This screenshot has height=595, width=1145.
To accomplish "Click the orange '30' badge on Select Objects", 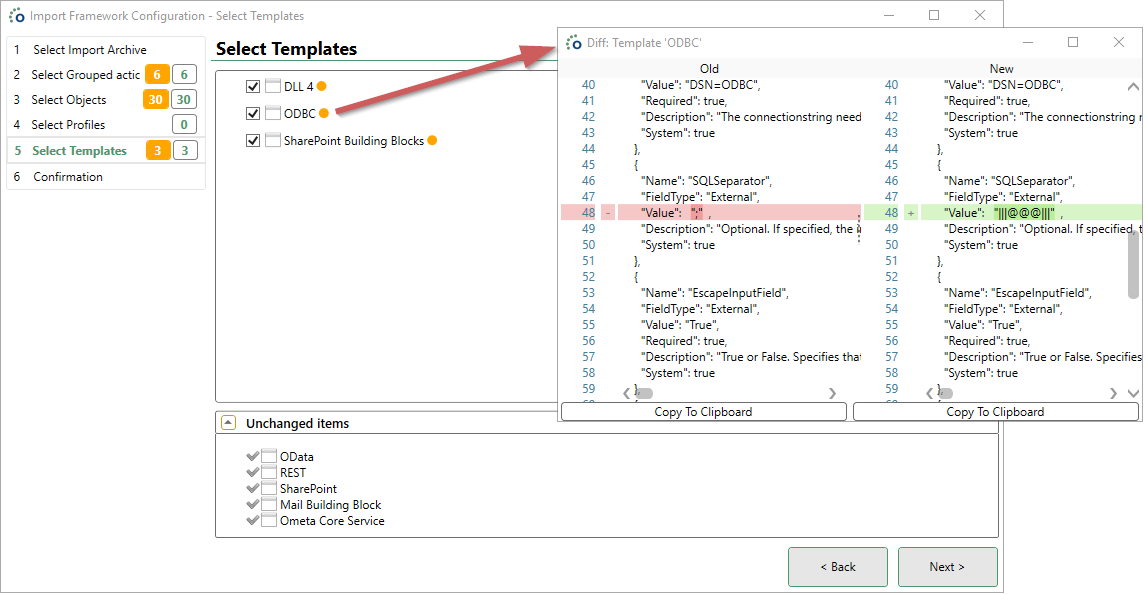I will (x=156, y=99).
